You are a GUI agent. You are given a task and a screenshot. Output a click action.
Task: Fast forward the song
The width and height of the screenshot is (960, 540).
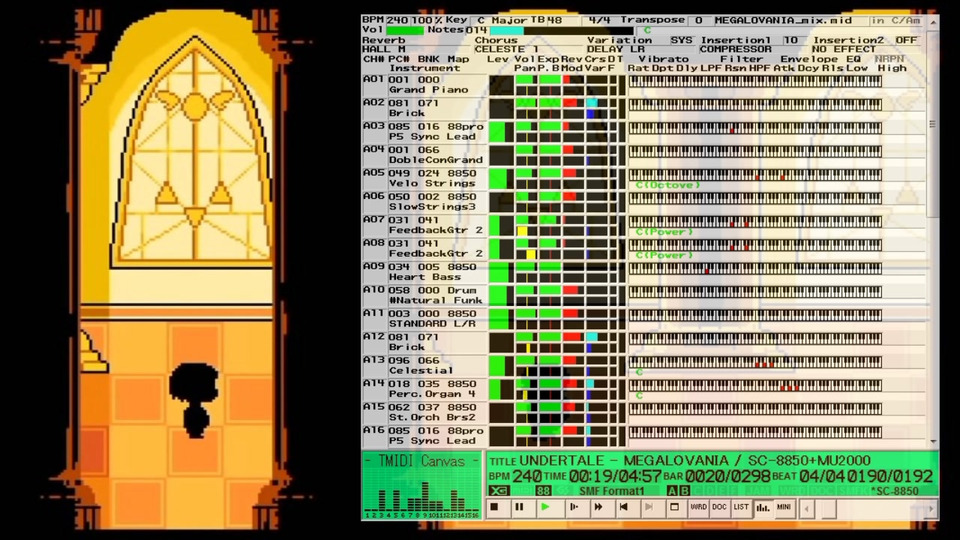click(x=598, y=507)
